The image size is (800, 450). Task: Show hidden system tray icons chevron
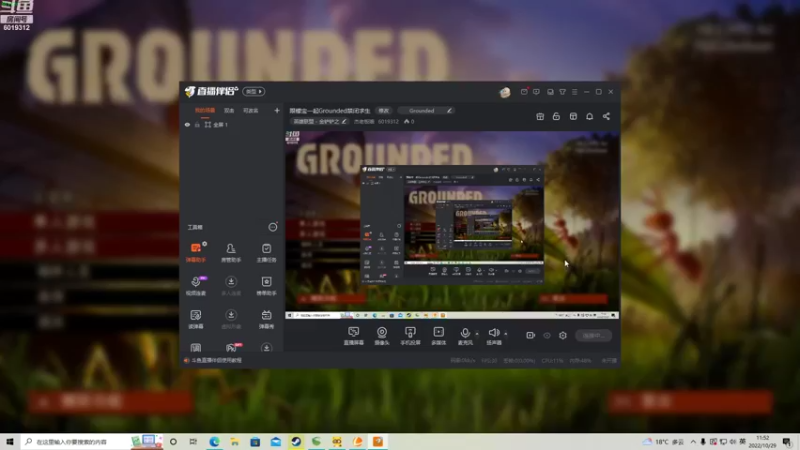coord(693,442)
